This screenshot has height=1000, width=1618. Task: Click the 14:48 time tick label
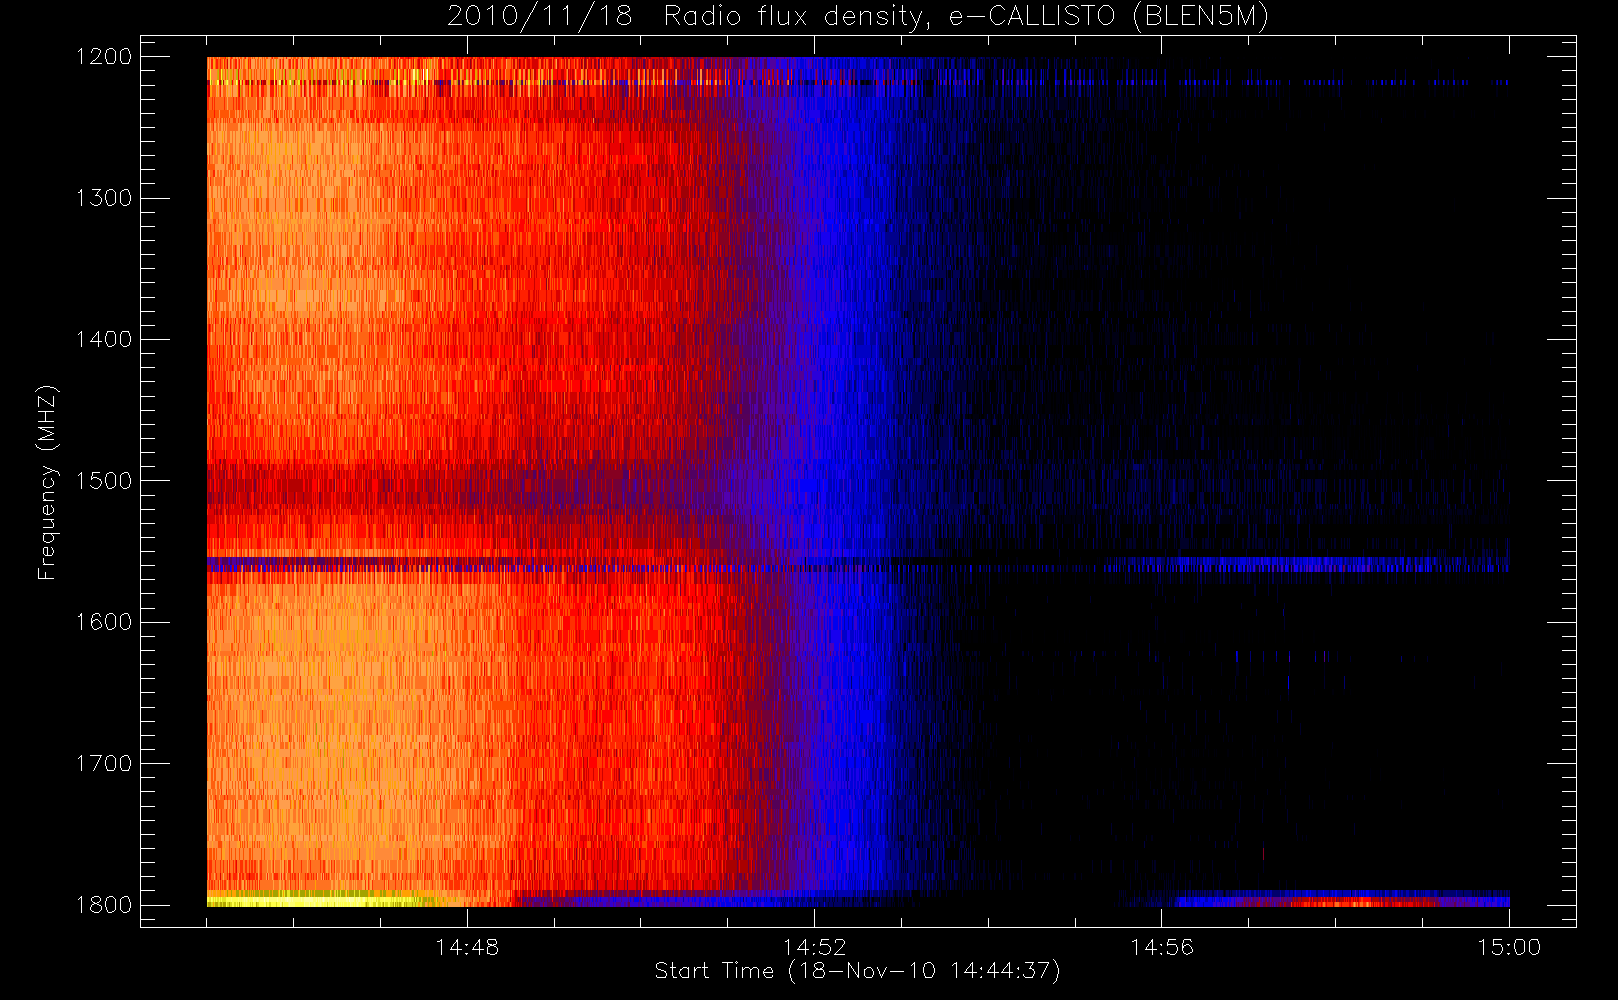467,947
